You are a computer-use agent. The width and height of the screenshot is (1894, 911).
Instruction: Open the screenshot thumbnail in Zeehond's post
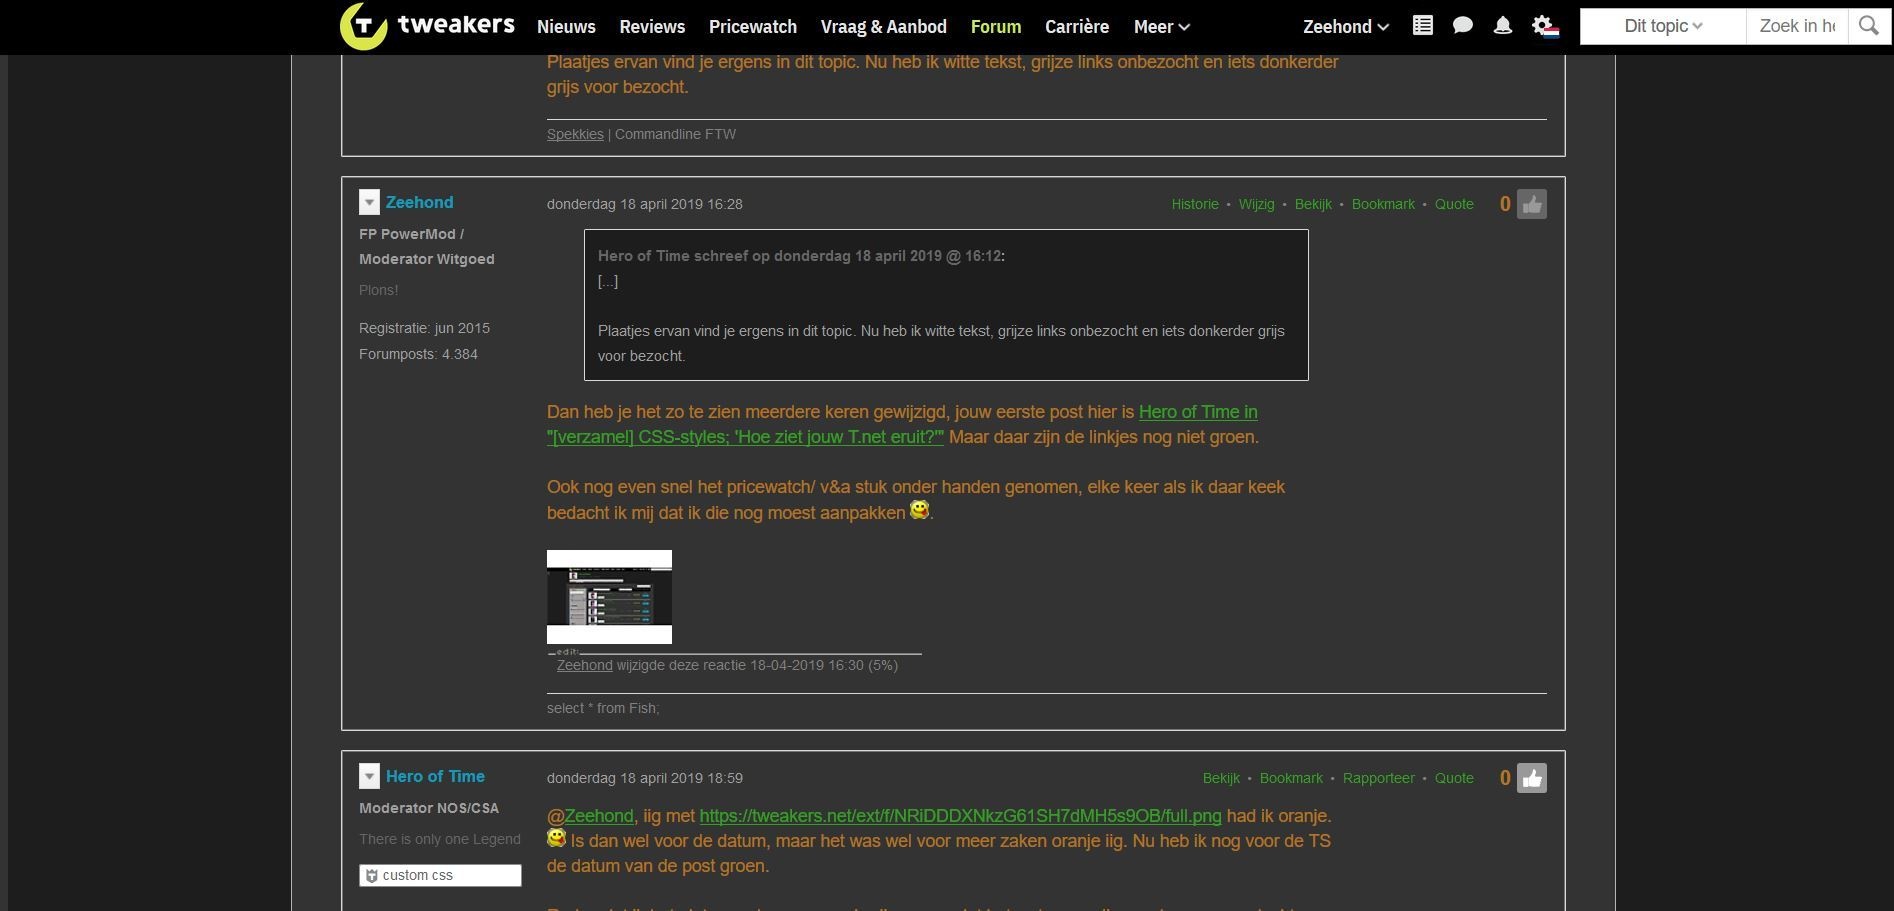coord(609,597)
